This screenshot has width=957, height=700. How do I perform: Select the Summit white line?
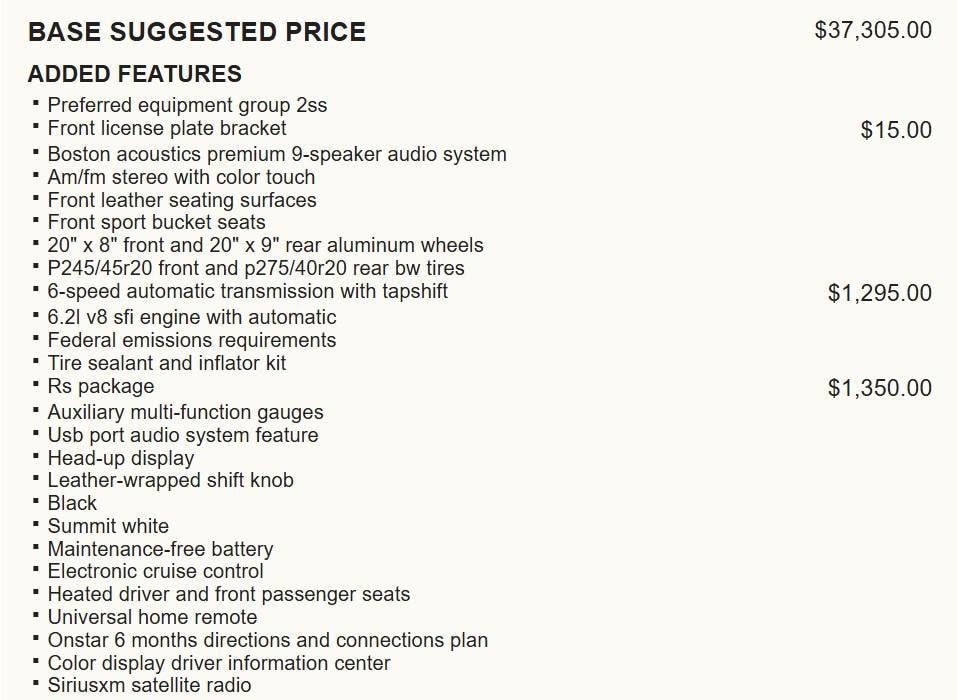pos(108,526)
